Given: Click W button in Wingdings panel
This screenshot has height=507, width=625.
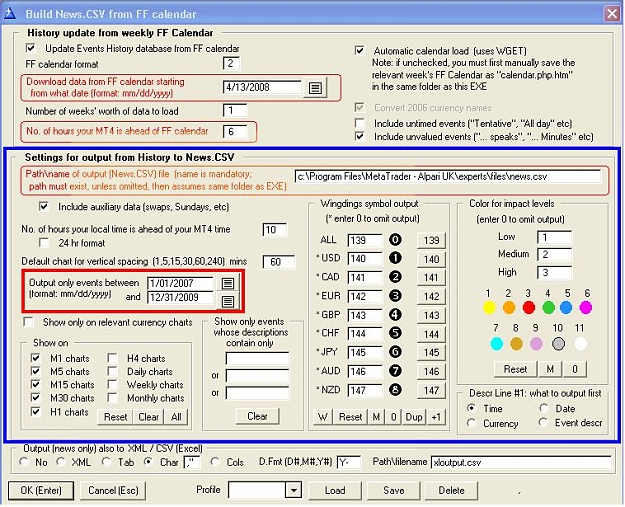Looking at the screenshot, I should click(x=323, y=417).
